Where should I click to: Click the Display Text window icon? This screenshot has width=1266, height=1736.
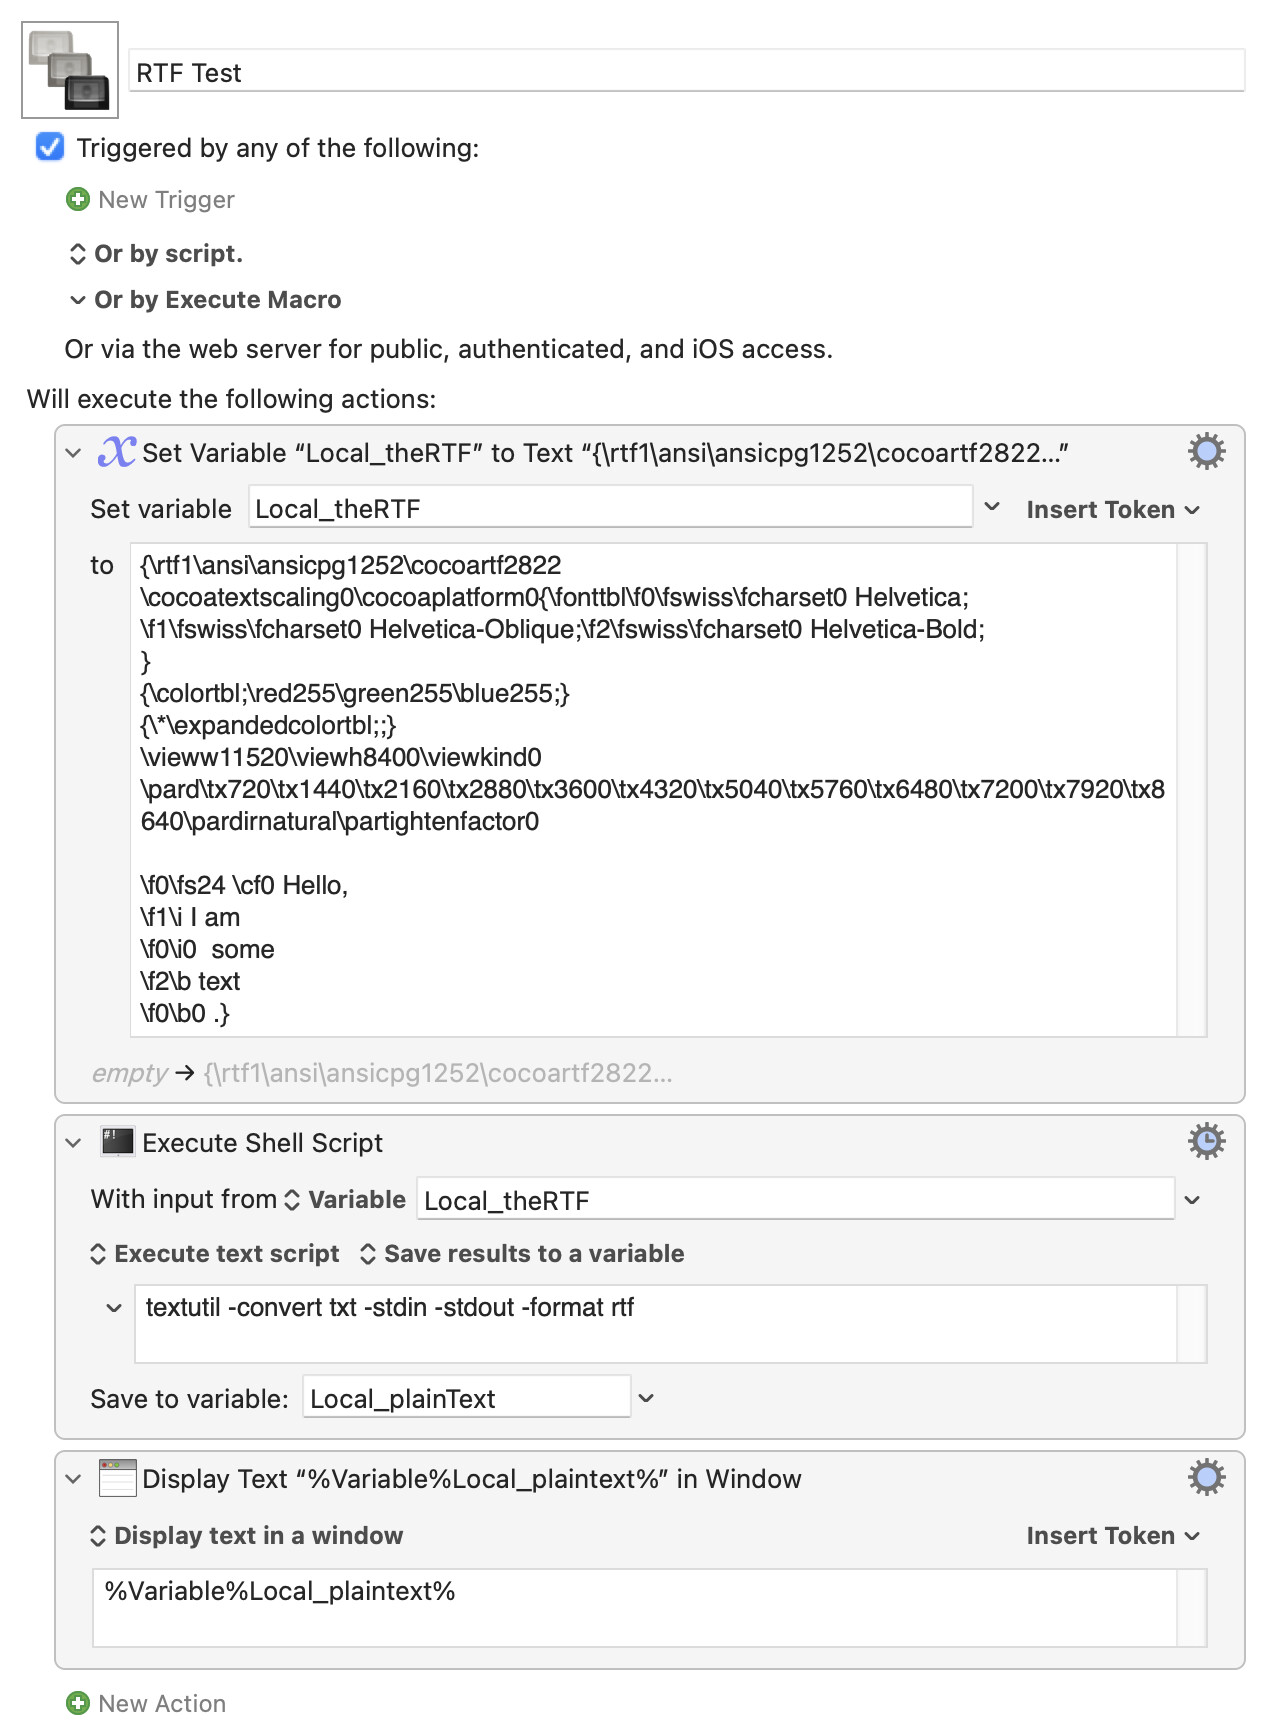click(x=117, y=1478)
